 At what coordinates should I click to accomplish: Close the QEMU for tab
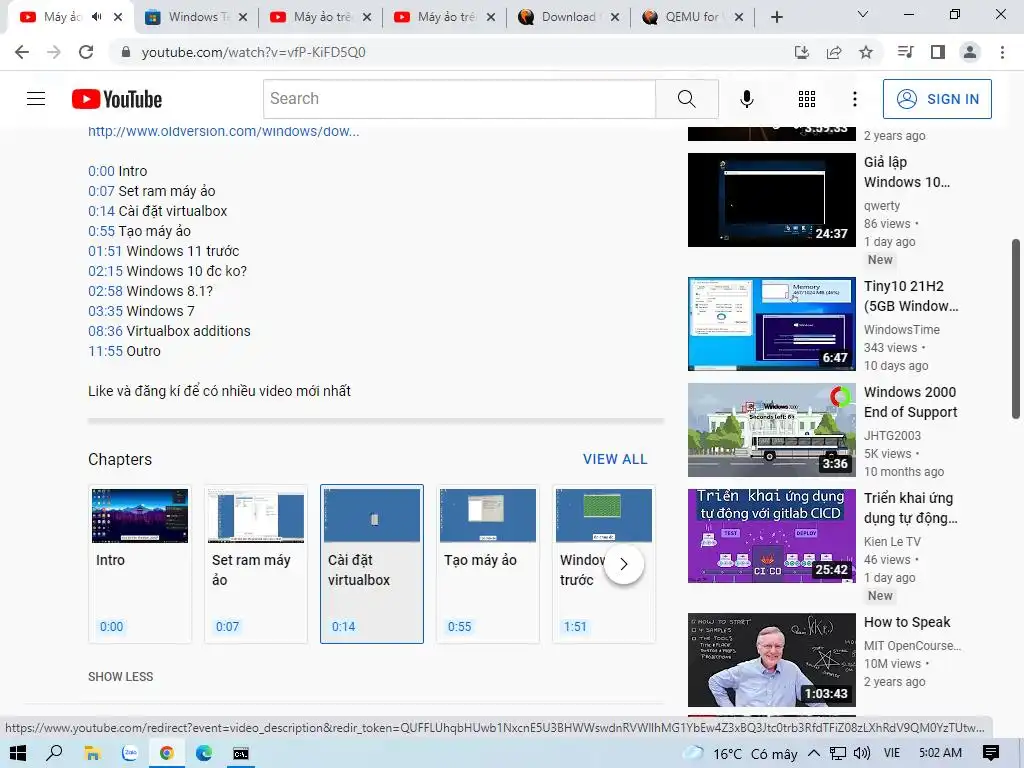(739, 17)
